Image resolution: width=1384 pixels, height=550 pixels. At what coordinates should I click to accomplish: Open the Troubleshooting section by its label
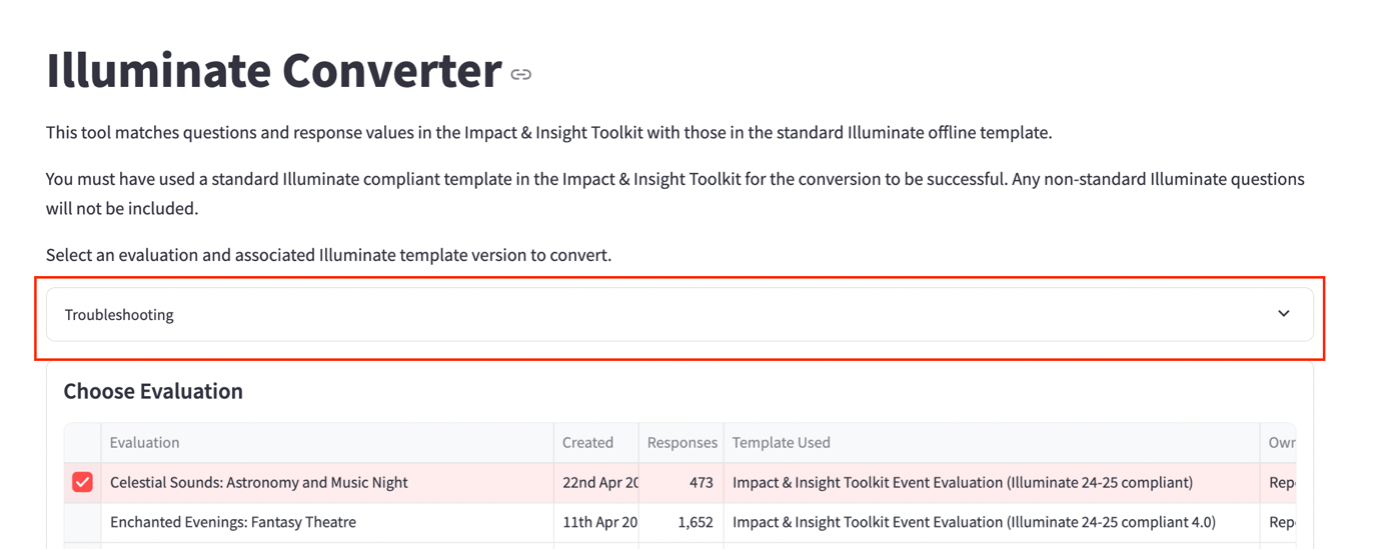(x=119, y=315)
